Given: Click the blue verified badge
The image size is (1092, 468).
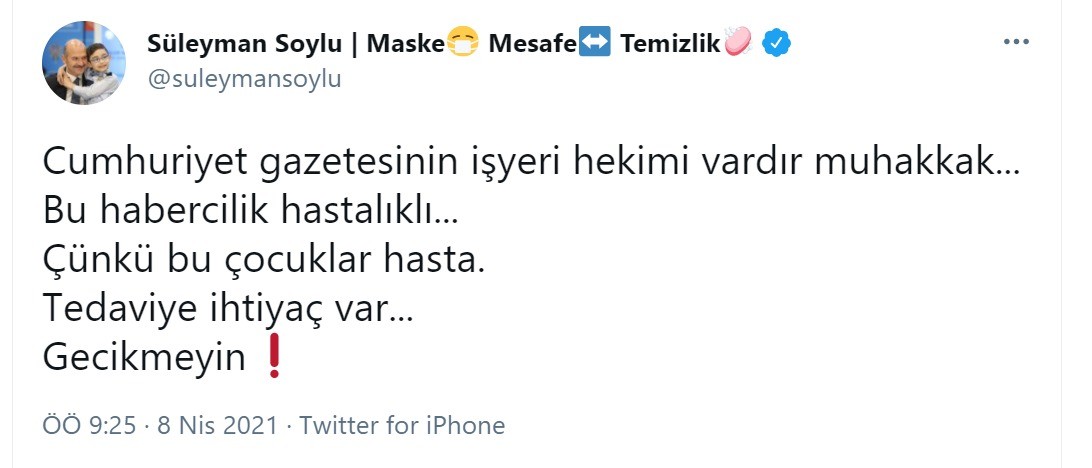Looking at the screenshot, I should 777,44.
